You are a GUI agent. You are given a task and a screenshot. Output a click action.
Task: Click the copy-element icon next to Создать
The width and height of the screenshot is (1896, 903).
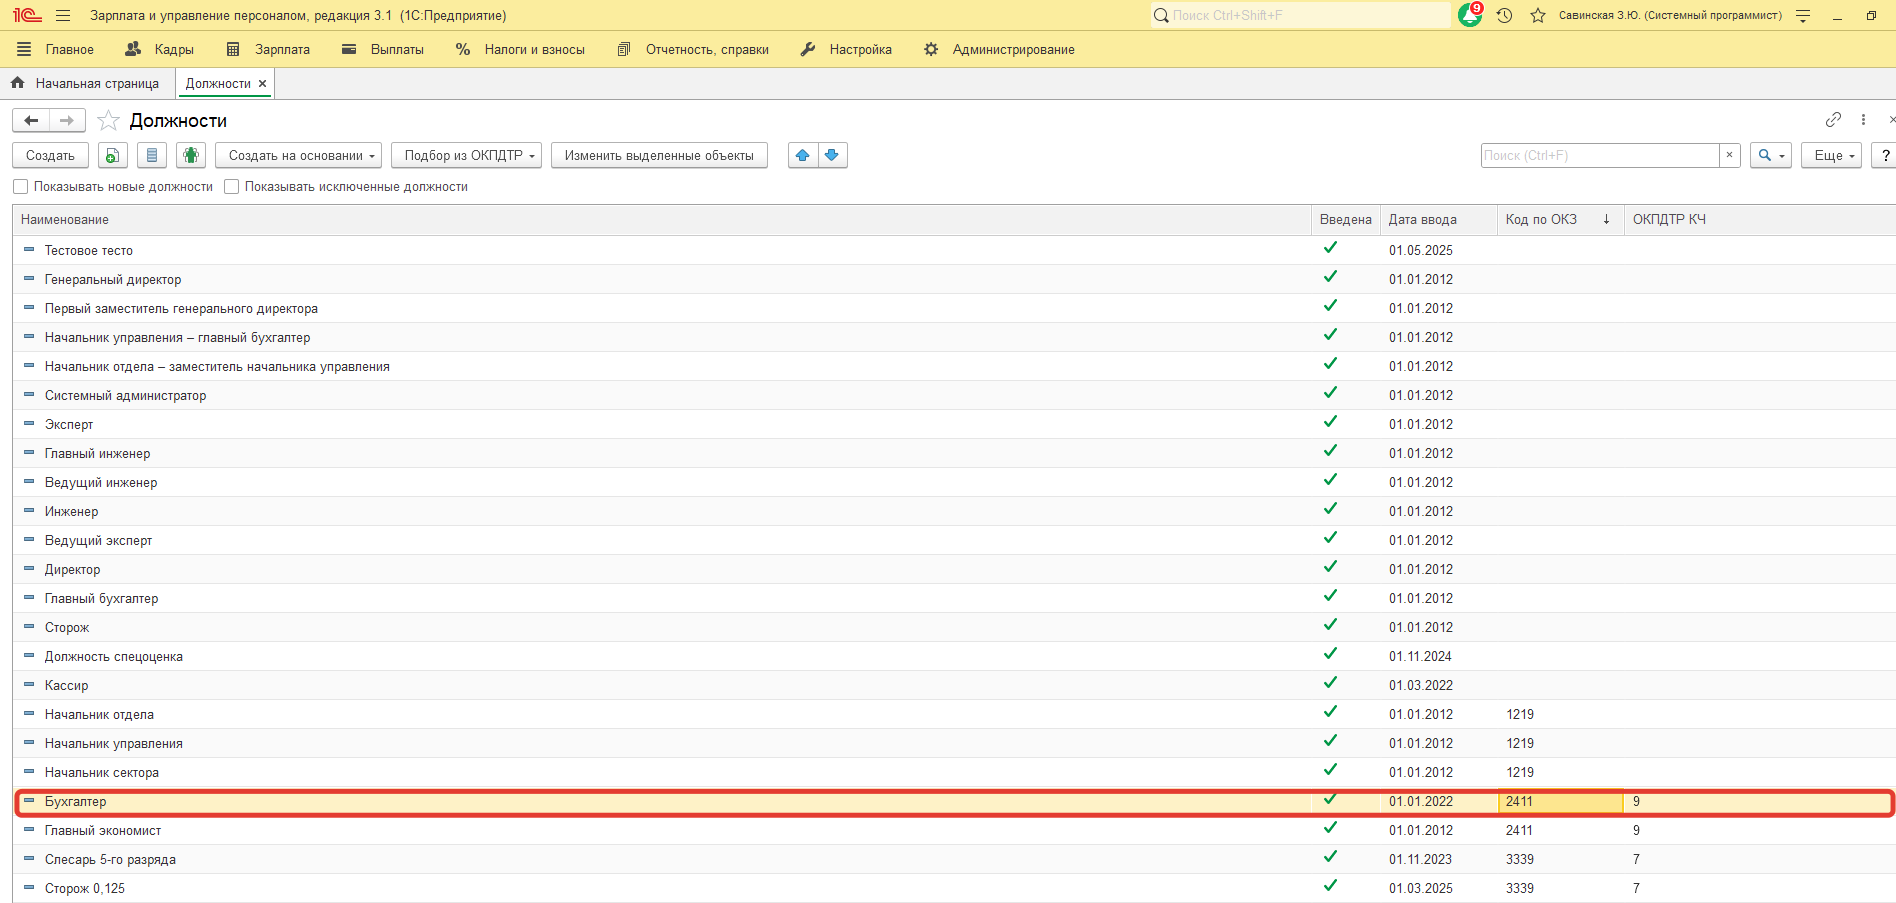point(113,155)
